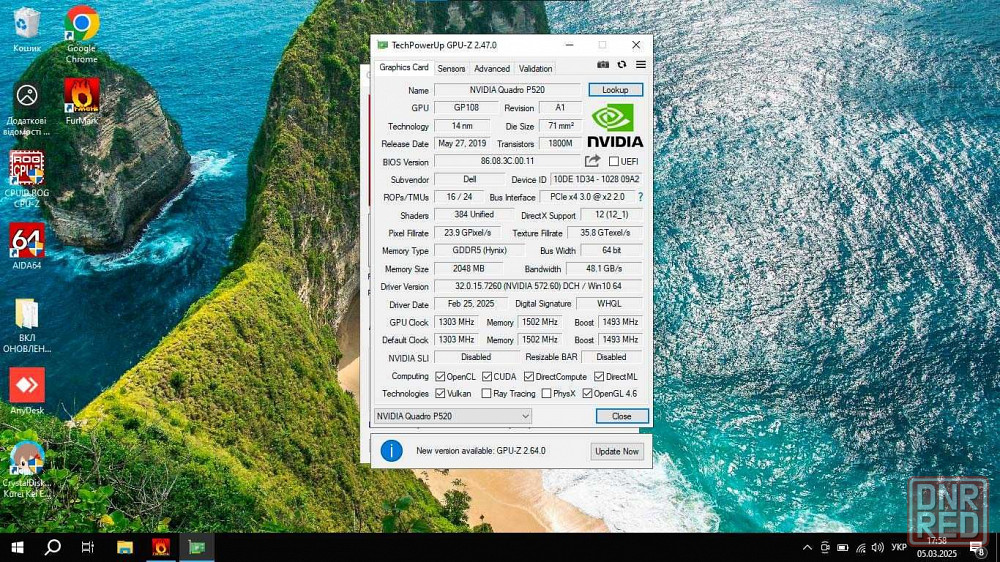Click the Memory Type value GDDR5 (Hynix)
Image resolution: width=1000 pixels, height=562 pixels.
click(480, 251)
